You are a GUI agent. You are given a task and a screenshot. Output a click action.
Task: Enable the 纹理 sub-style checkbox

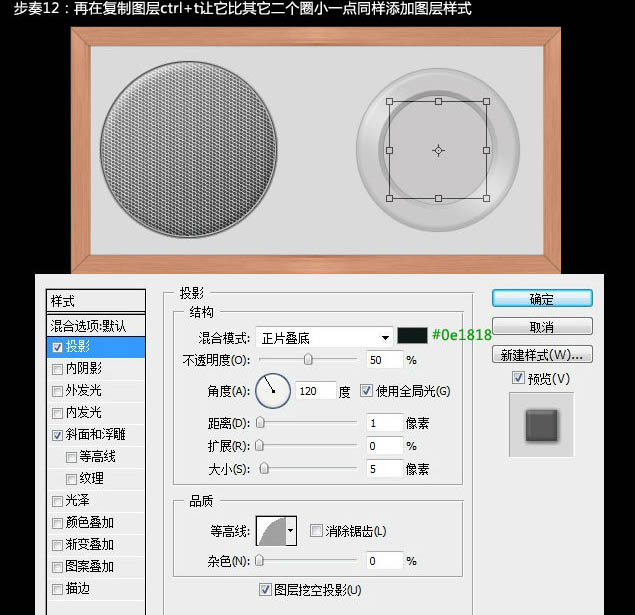coord(71,479)
